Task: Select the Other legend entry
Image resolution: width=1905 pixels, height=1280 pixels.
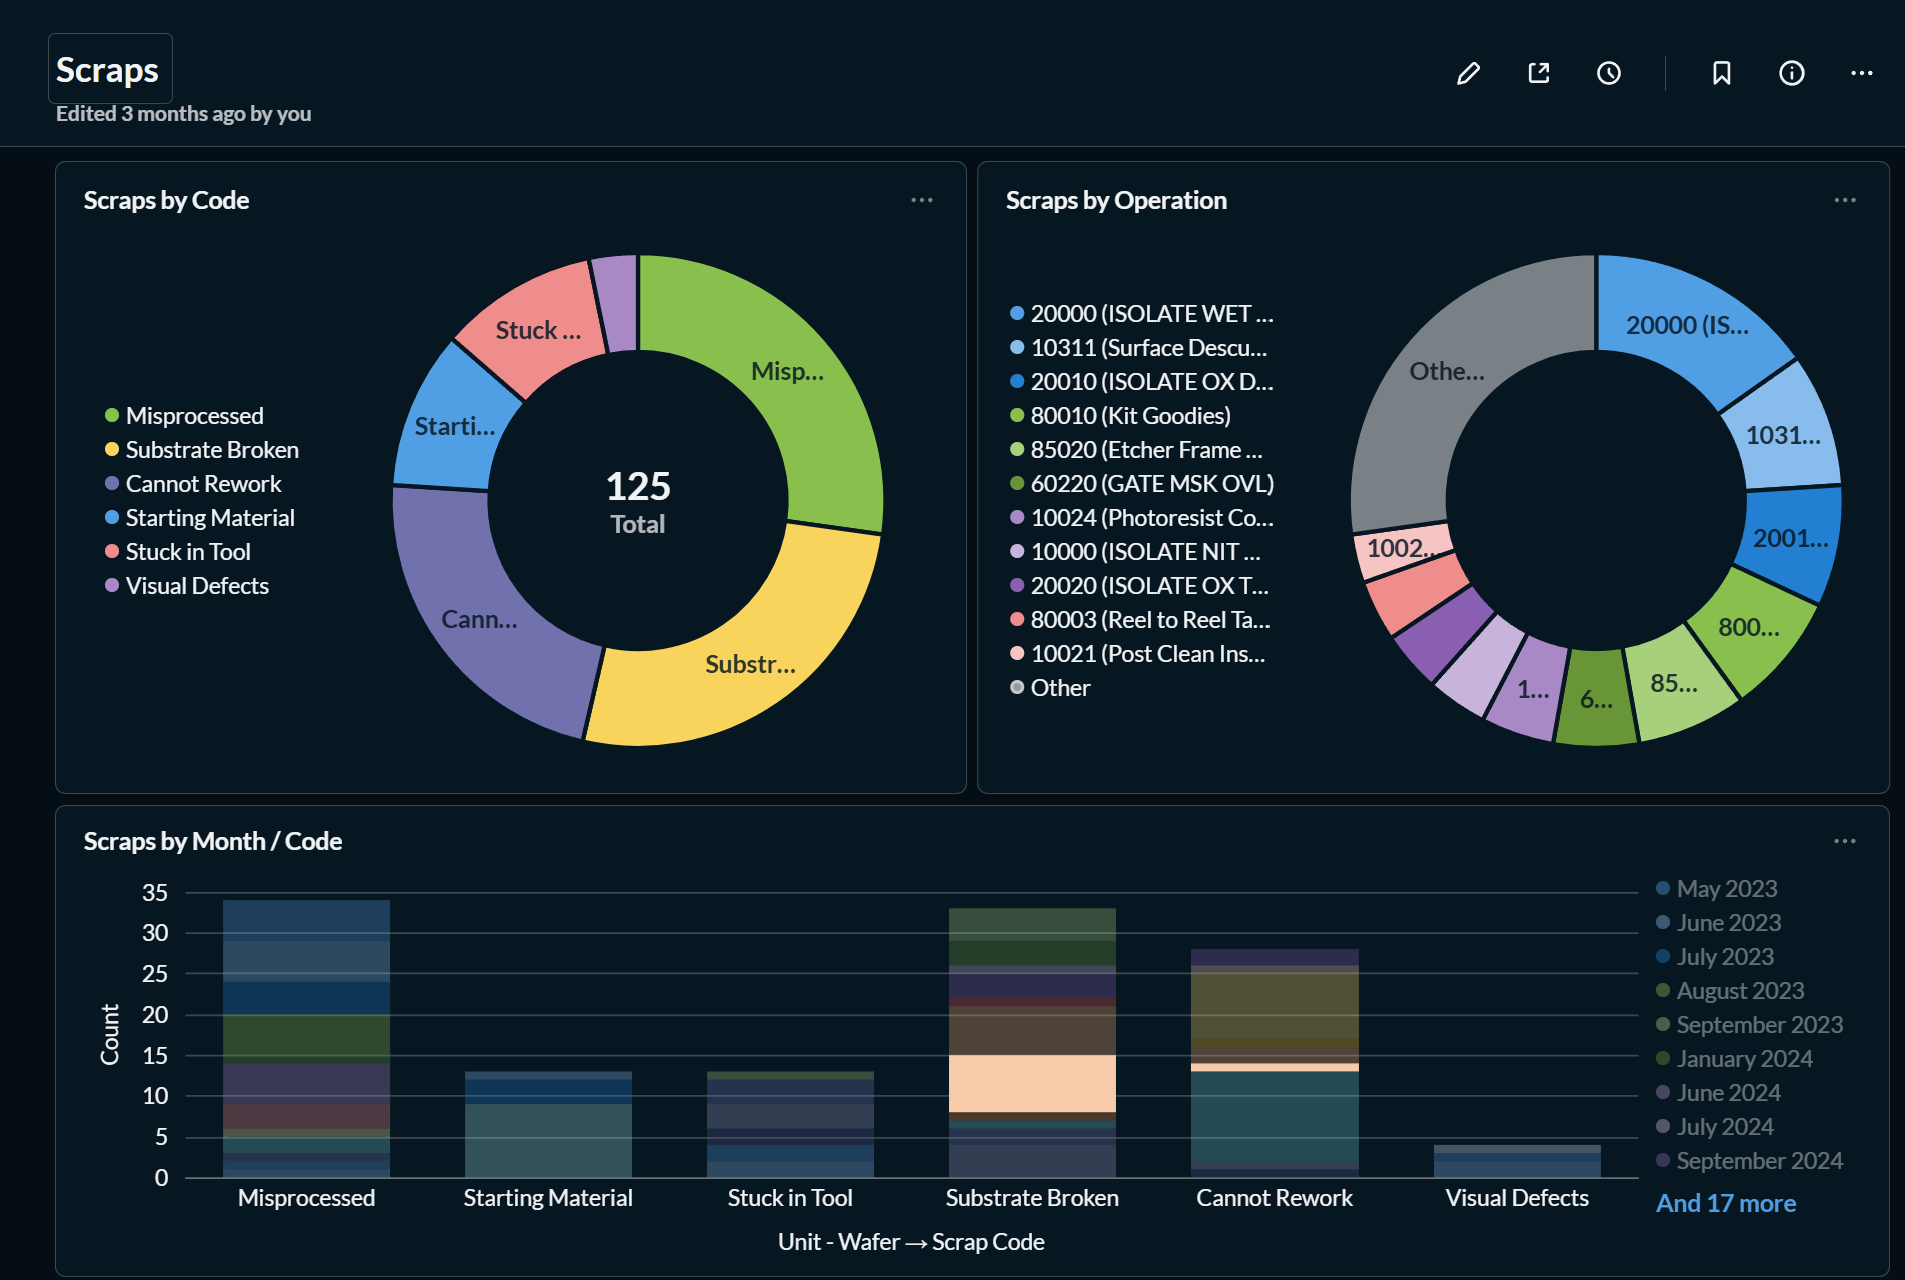Action: tap(1050, 687)
